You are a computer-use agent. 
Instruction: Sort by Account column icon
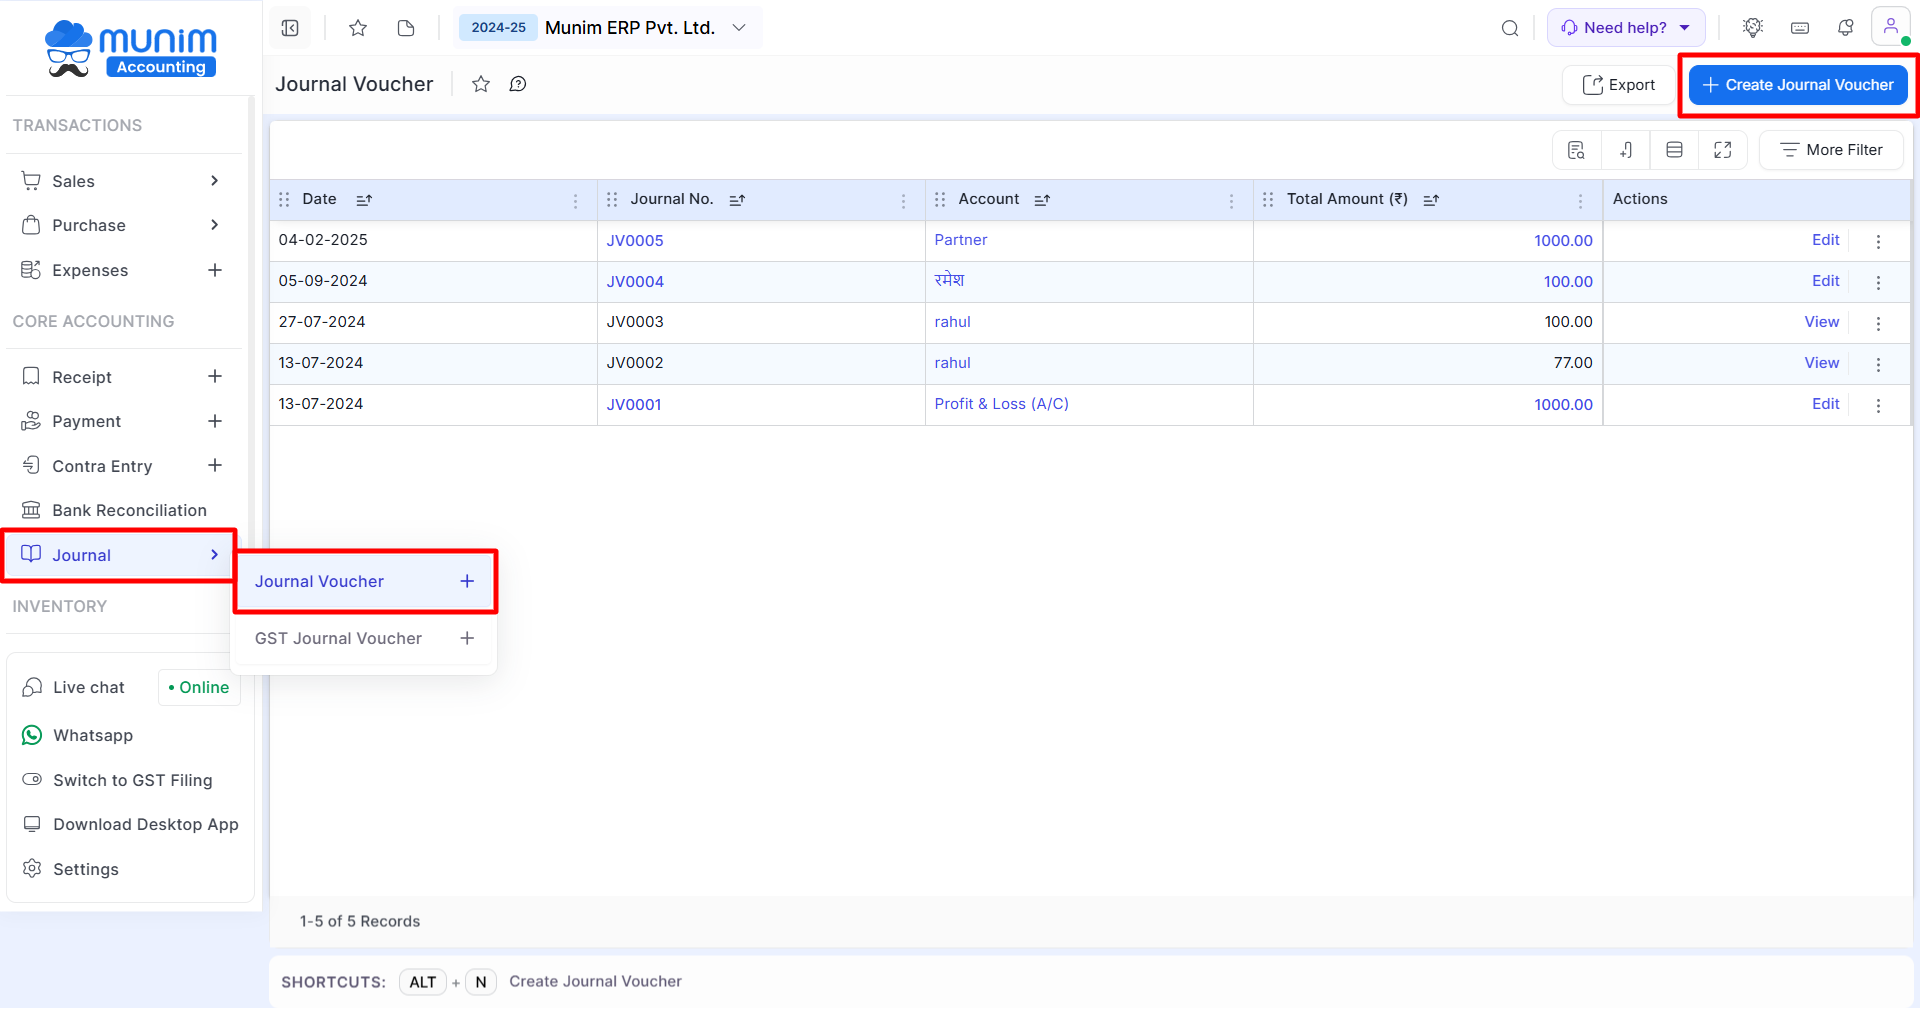click(x=1042, y=200)
